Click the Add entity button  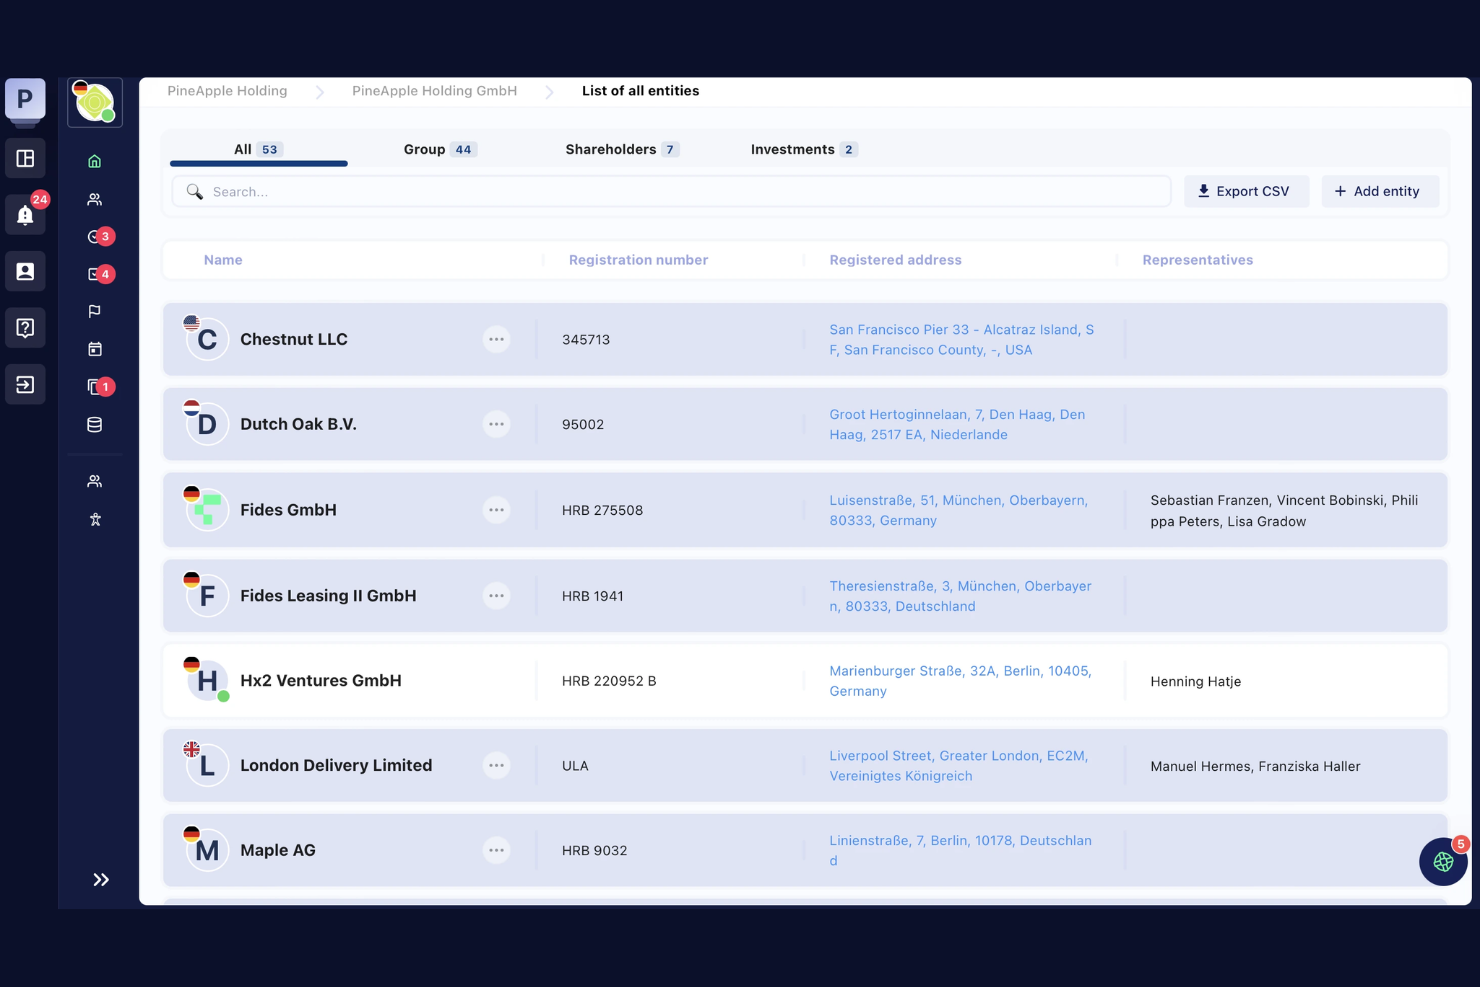coord(1380,191)
